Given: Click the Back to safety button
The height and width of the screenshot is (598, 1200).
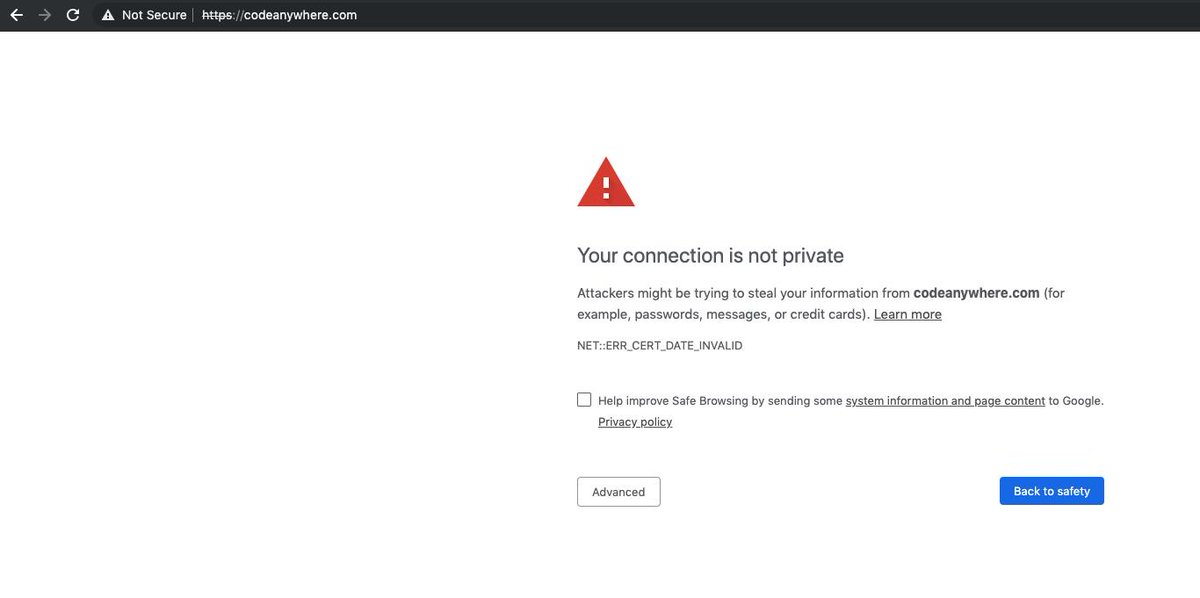Looking at the screenshot, I should pos(1052,491).
